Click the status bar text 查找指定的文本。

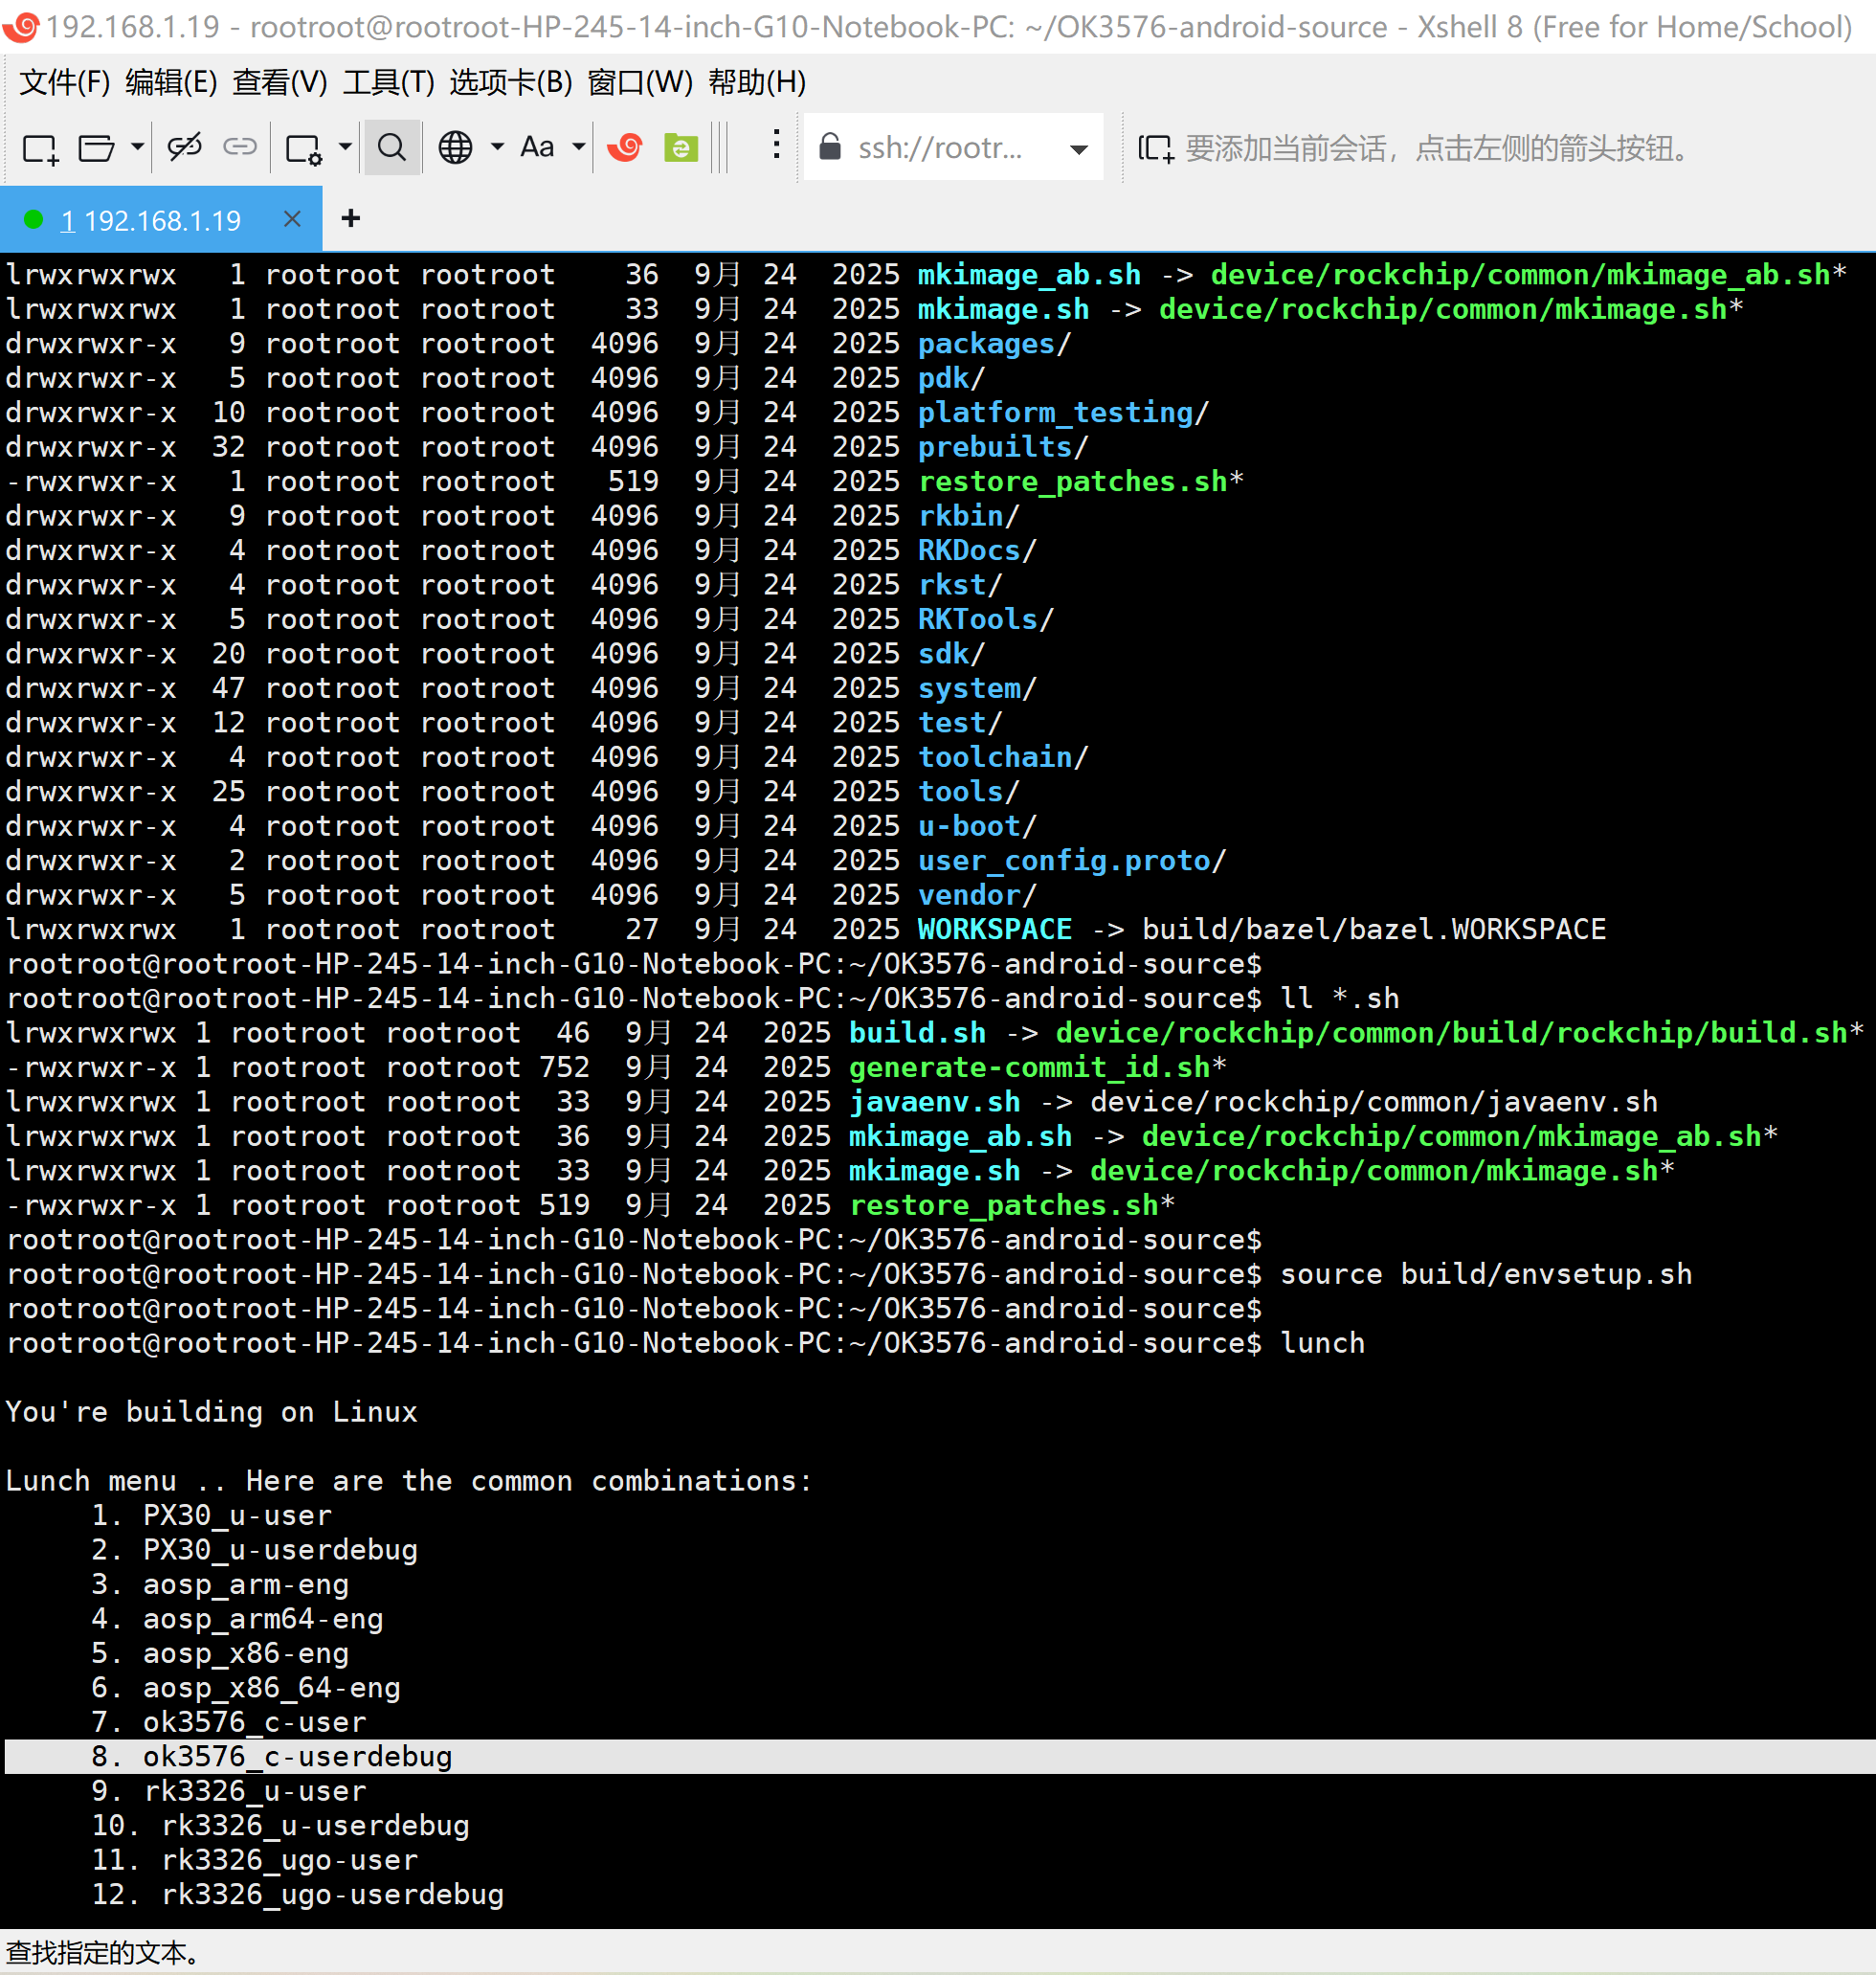[104, 1952]
